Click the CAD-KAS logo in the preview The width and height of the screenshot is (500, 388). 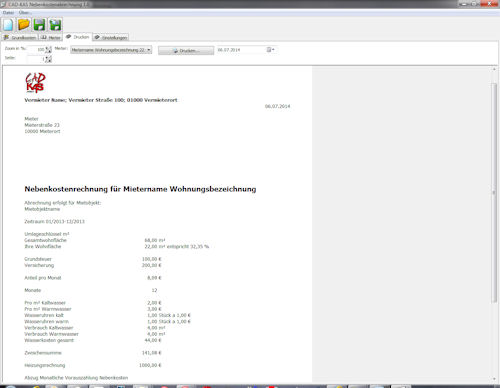pos(35,83)
